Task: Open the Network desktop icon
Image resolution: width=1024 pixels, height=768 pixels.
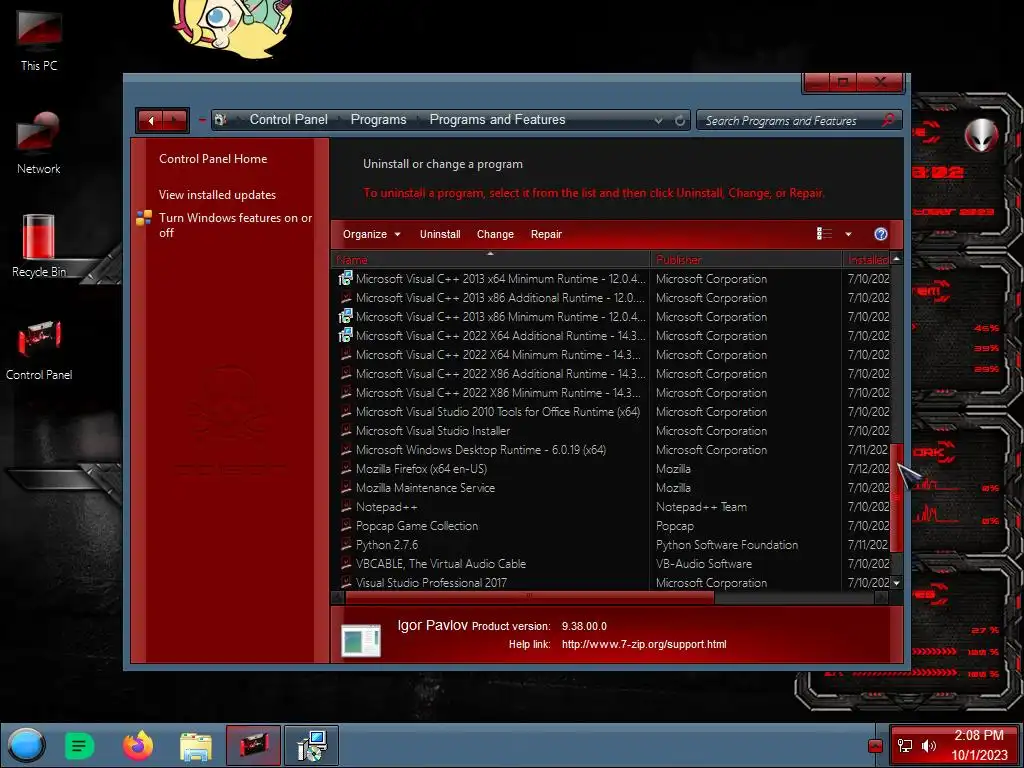Action: (x=39, y=144)
